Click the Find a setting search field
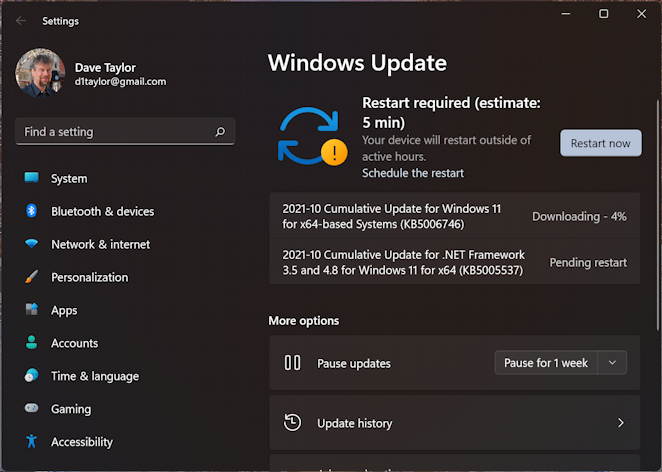 [x=125, y=132]
